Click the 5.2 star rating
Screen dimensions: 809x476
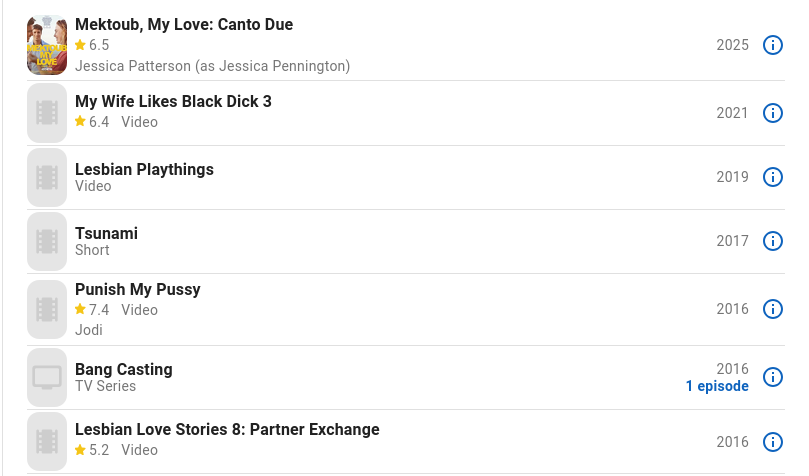[x=92, y=450]
